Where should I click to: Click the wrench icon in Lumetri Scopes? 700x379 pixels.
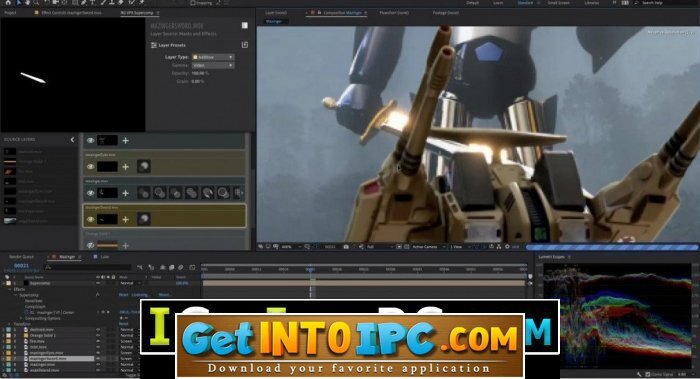pos(639,375)
